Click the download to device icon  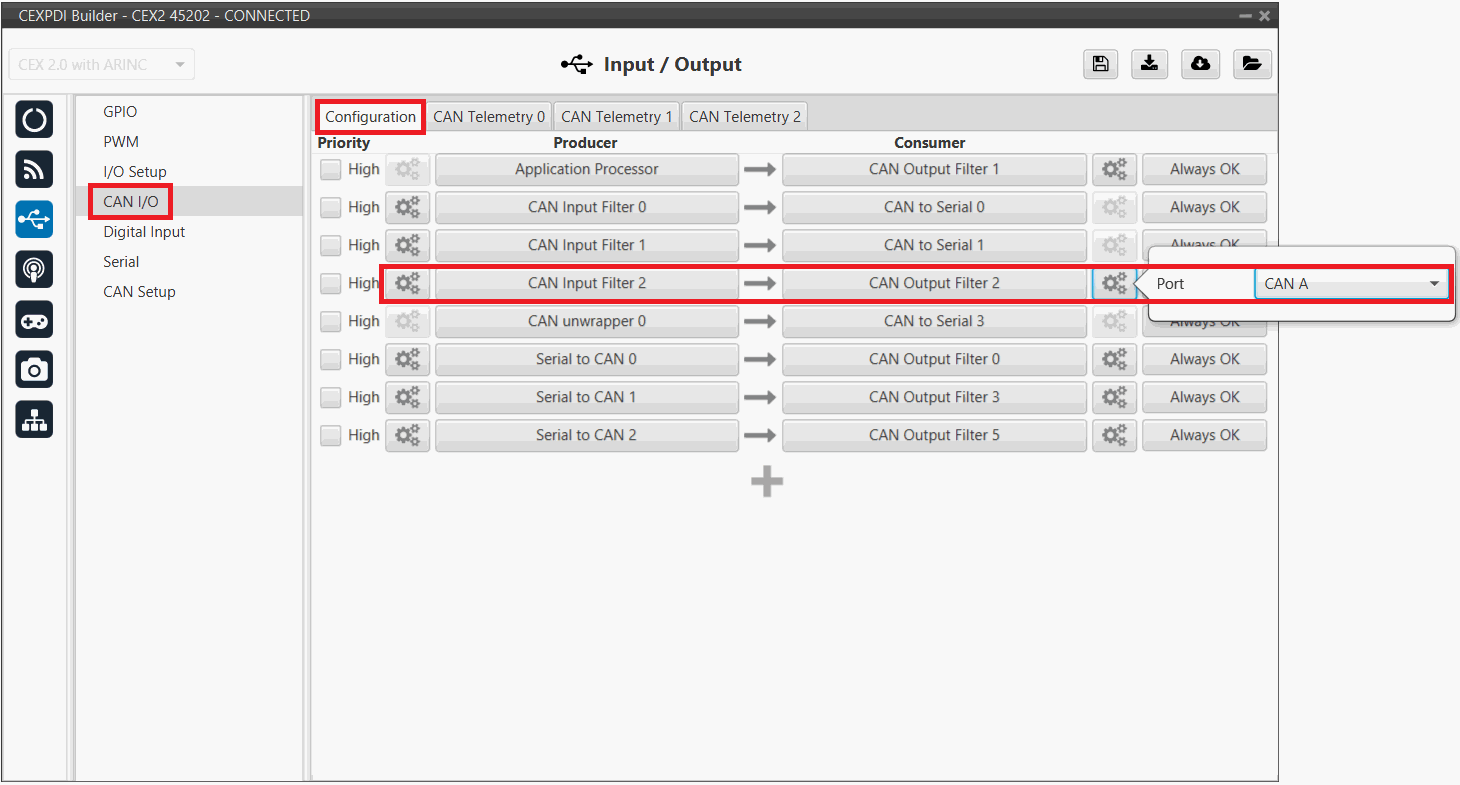1150,64
